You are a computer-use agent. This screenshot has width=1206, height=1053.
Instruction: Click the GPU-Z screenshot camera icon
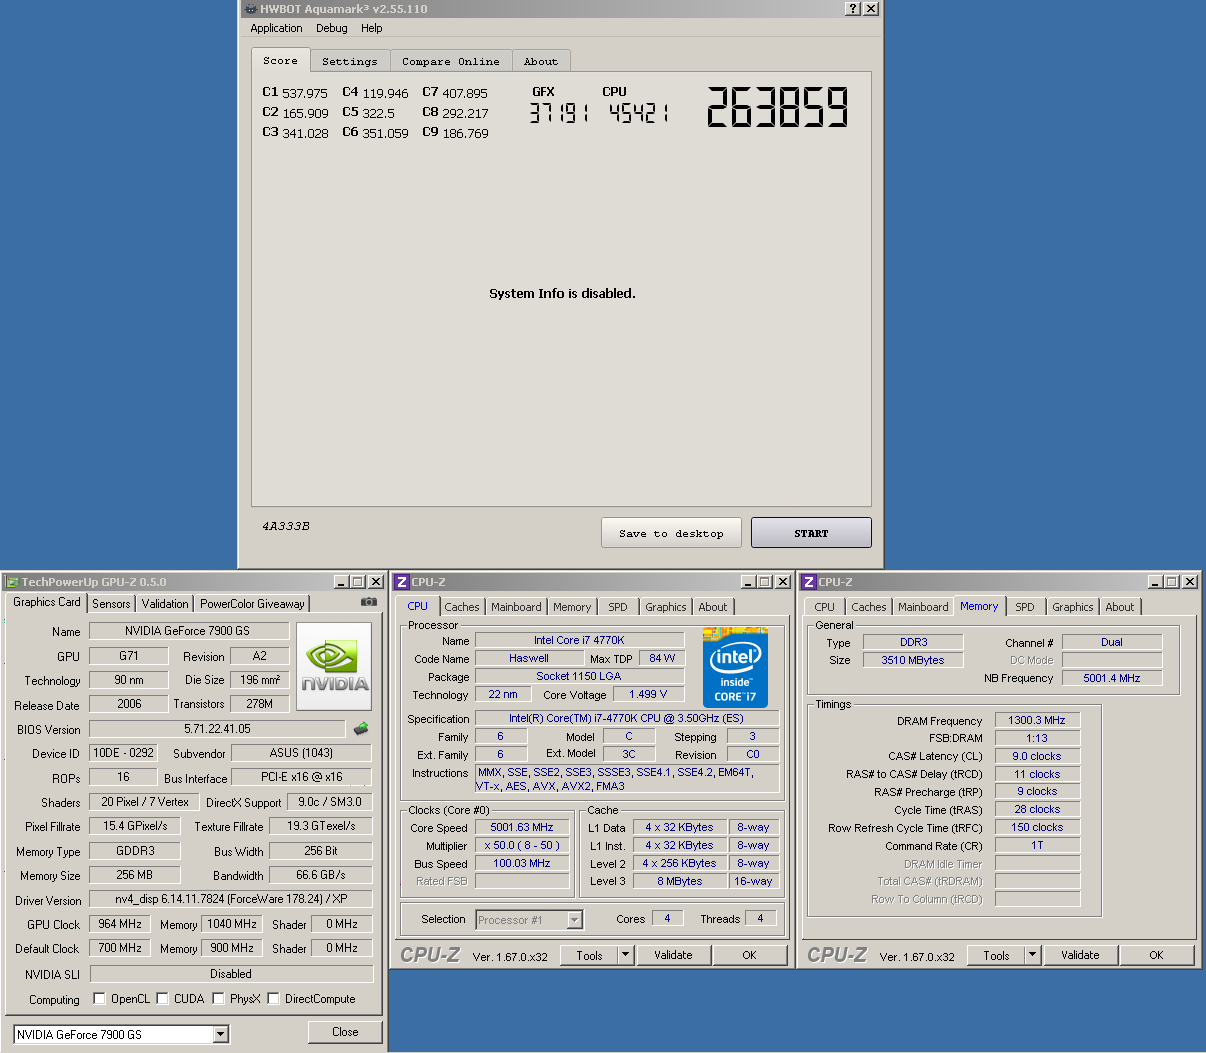(x=369, y=602)
